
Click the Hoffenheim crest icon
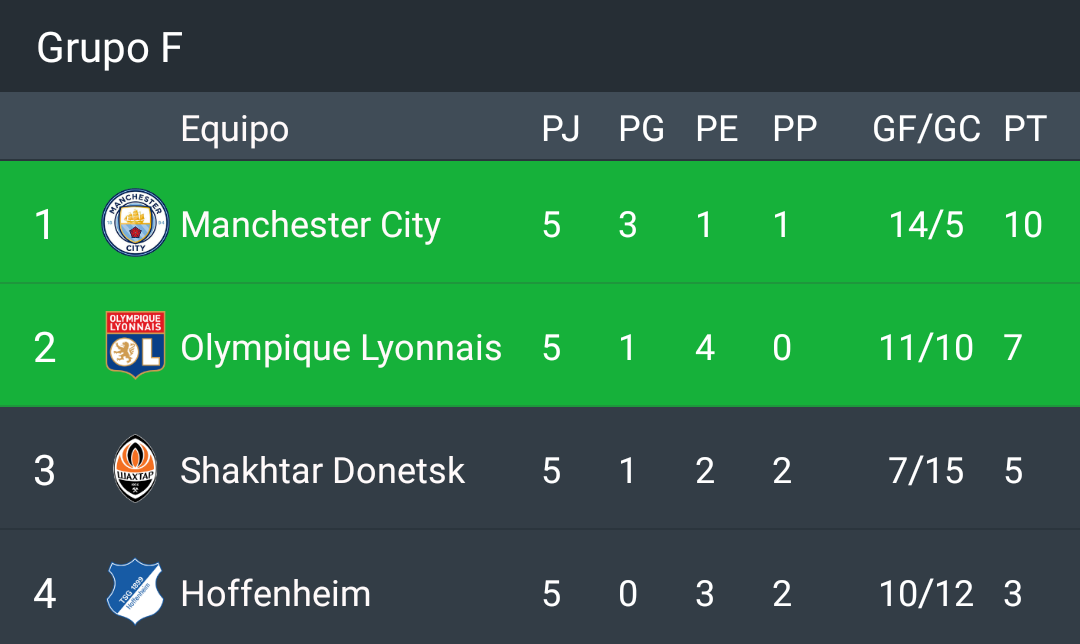135,593
